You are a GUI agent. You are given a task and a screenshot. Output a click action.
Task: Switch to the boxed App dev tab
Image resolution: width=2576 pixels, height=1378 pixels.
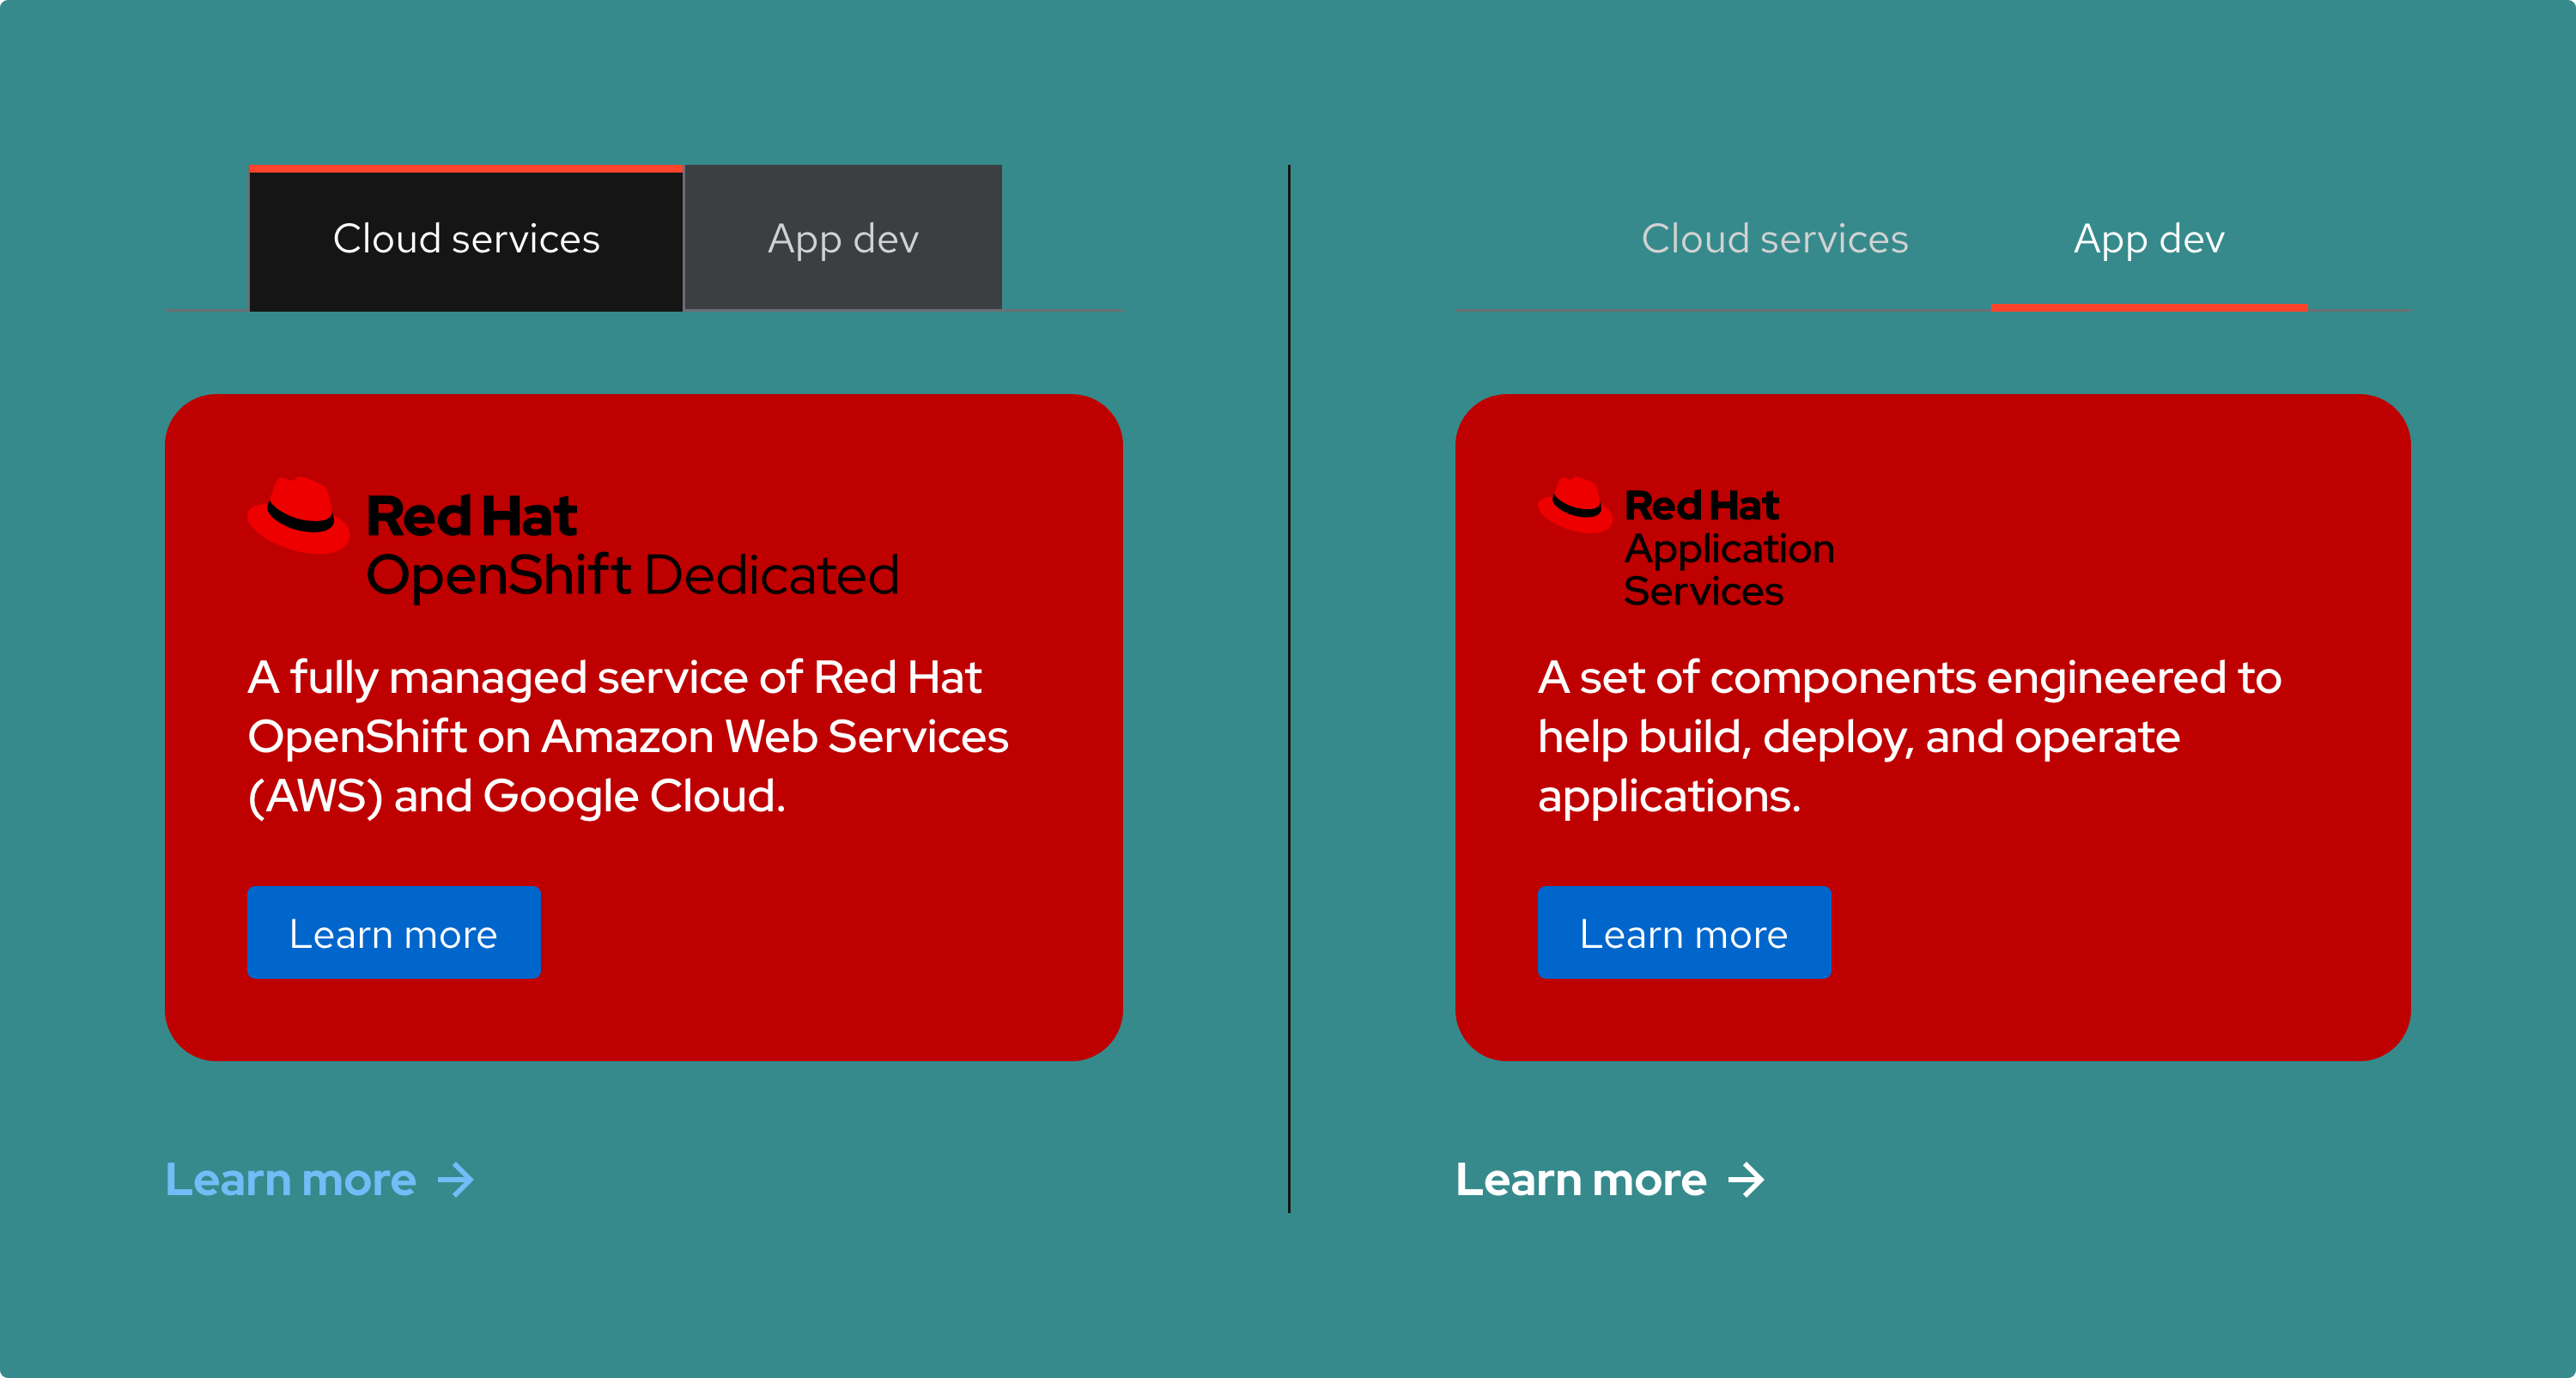tap(843, 239)
